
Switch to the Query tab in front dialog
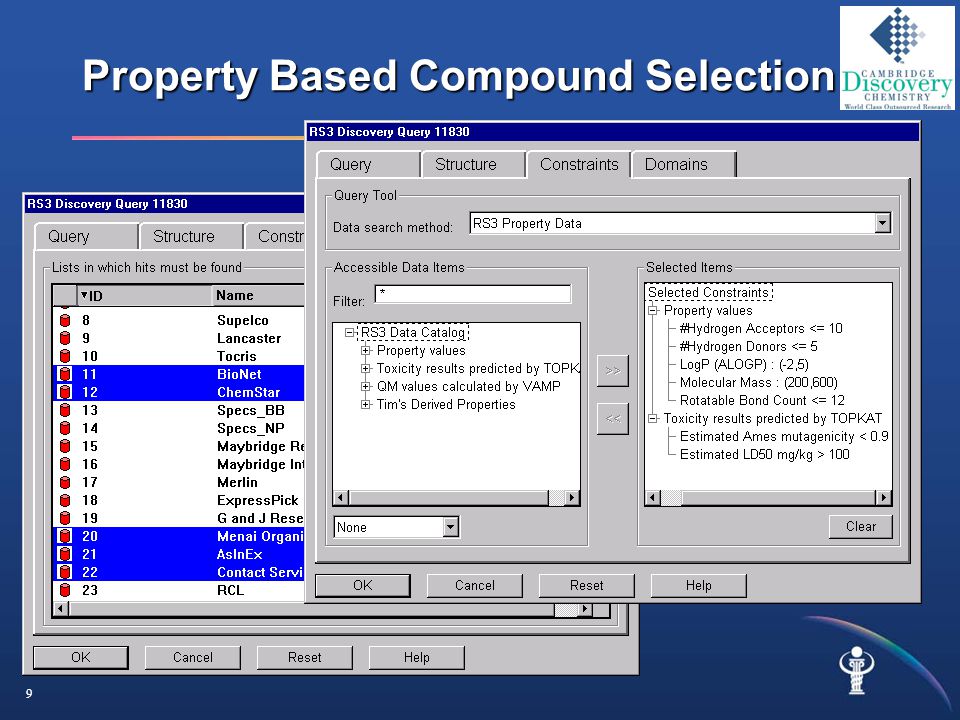pos(369,164)
